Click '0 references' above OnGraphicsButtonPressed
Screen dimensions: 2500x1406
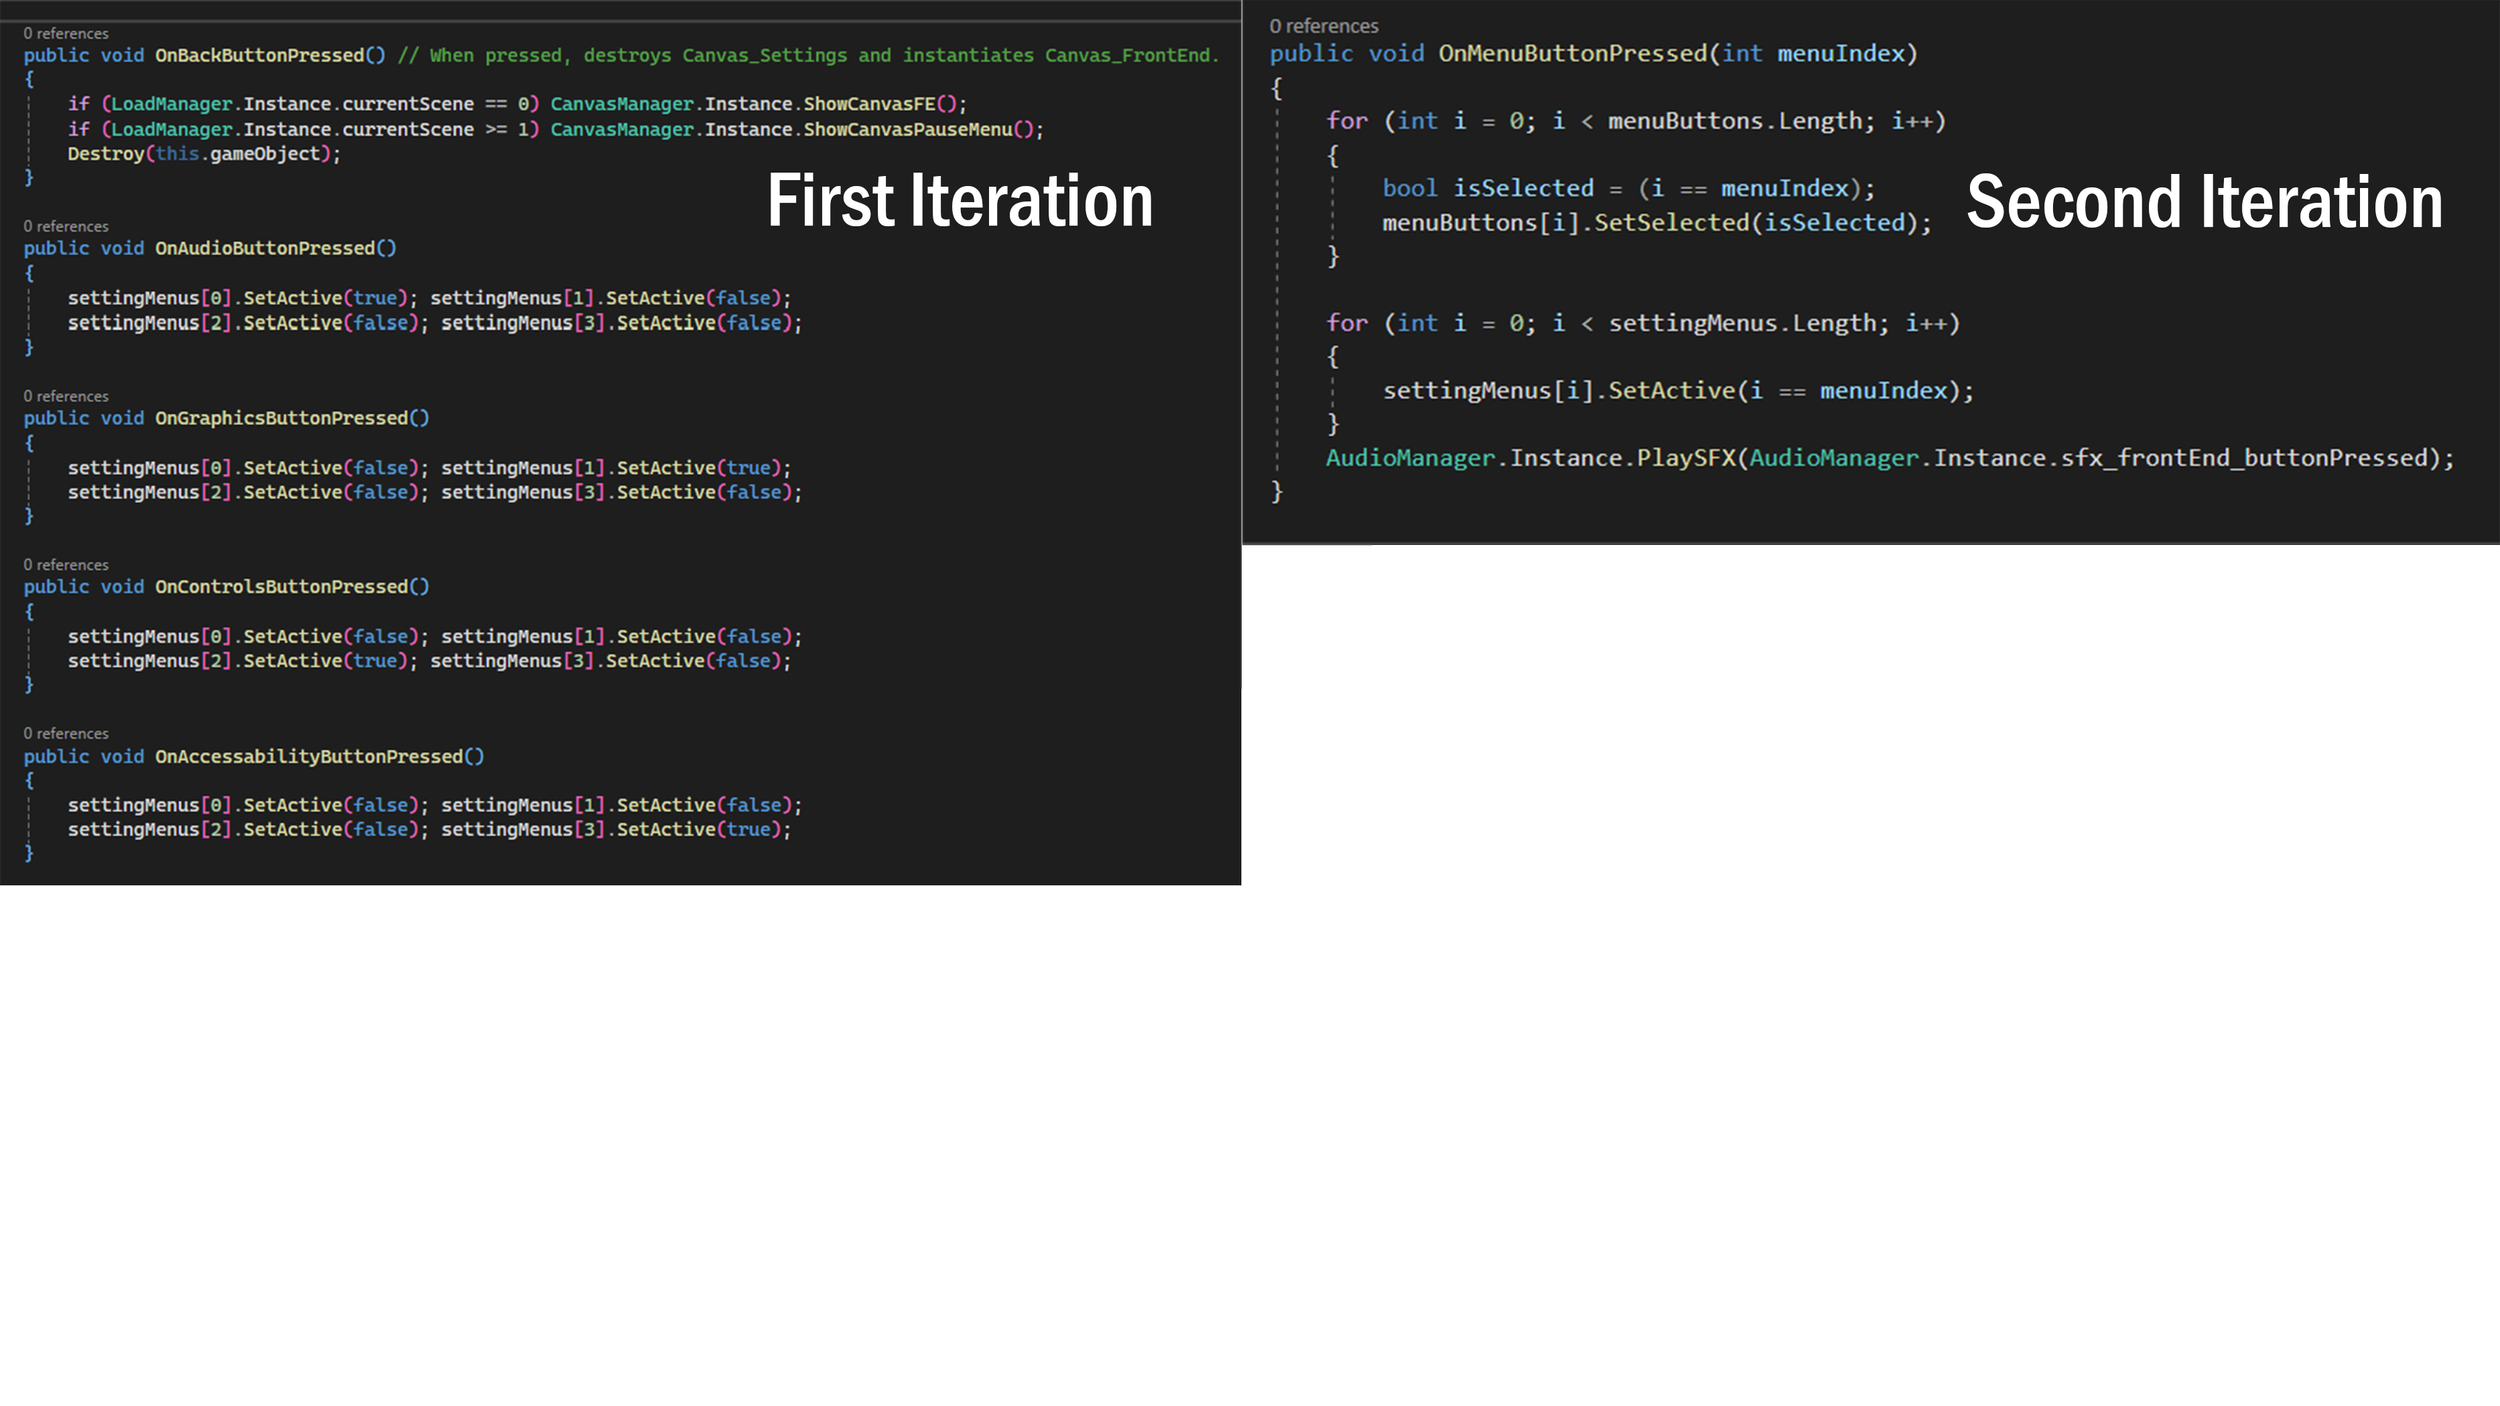pos(66,397)
